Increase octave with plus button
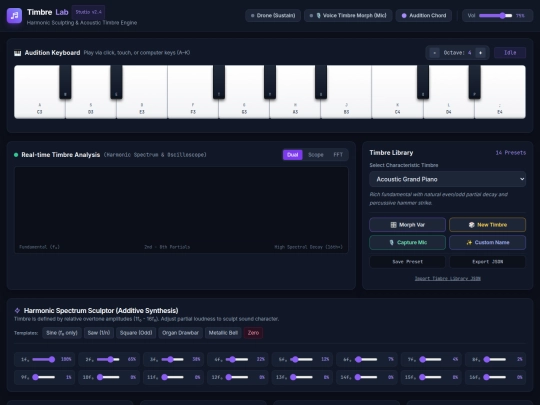Image resolution: width=540 pixels, height=405 pixels. tap(480, 53)
